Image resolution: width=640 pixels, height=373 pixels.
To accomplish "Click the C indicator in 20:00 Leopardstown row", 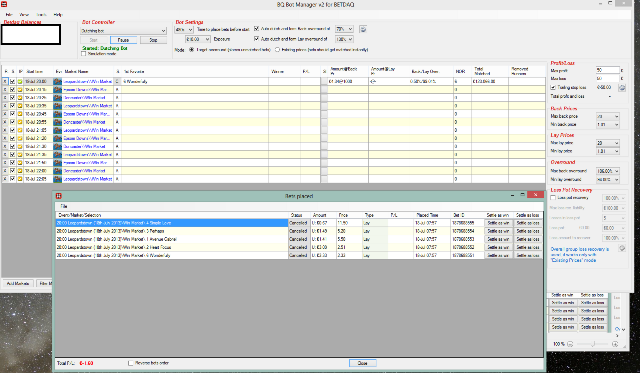I will pos(117,81).
